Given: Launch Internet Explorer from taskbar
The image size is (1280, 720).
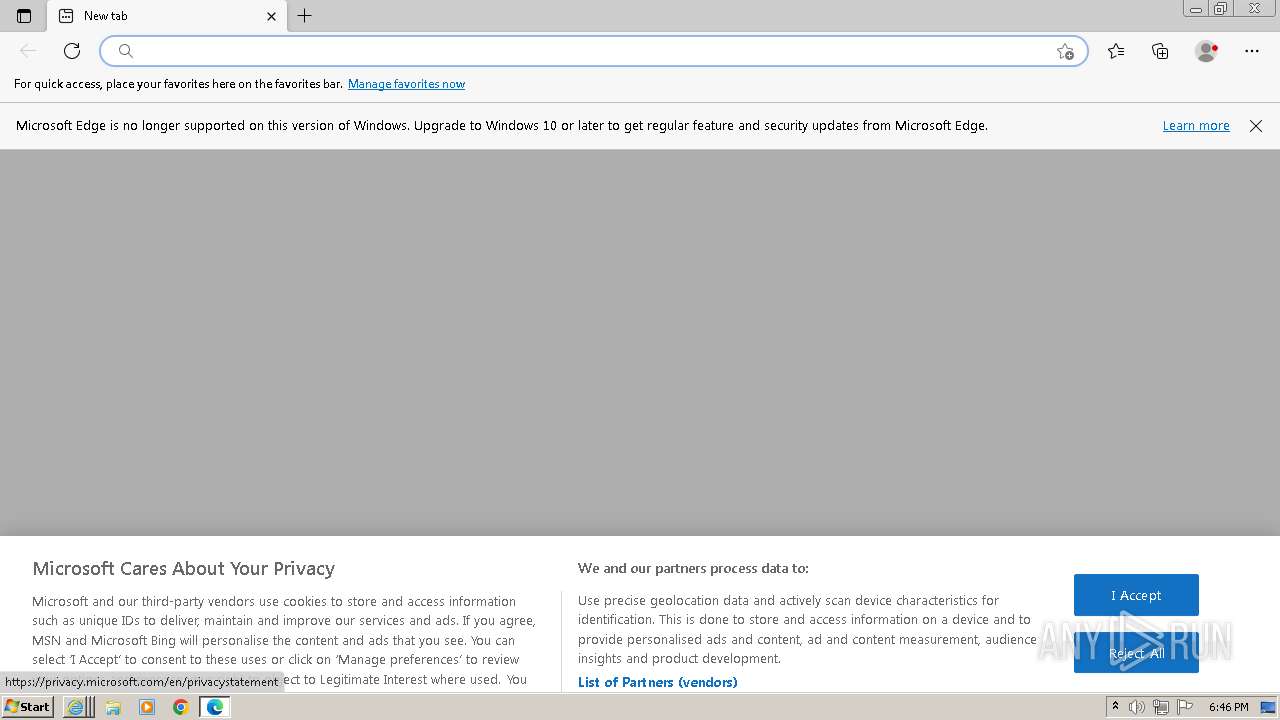Looking at the screenshot, I should 75,707.
